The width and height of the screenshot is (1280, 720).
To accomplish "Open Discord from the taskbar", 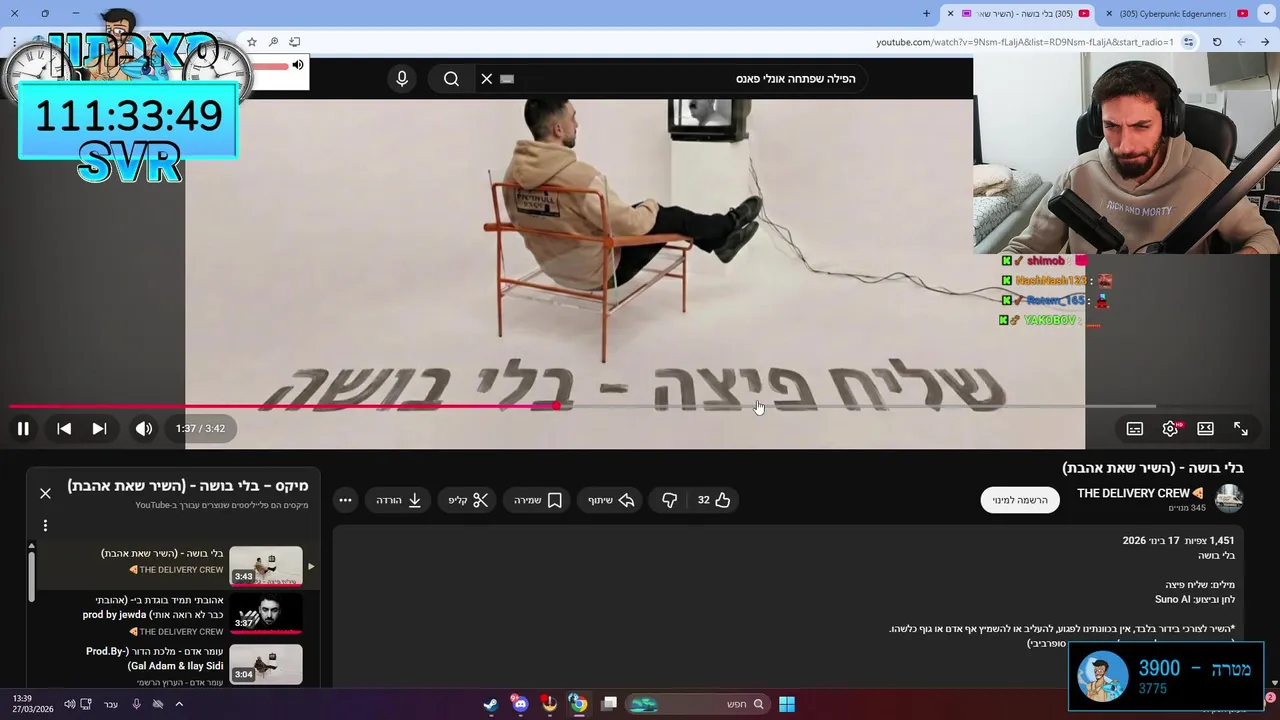I will pos(520,704).
